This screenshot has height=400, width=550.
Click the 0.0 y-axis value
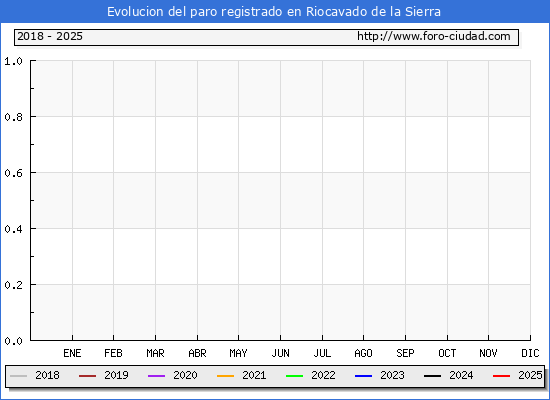click(x=13, y=341)
